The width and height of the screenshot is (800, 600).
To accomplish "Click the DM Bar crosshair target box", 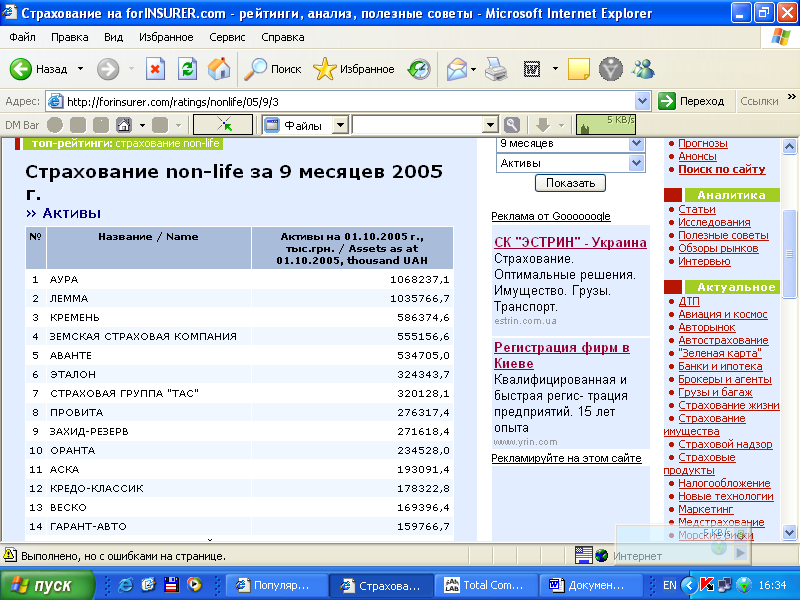I will 223,124.
